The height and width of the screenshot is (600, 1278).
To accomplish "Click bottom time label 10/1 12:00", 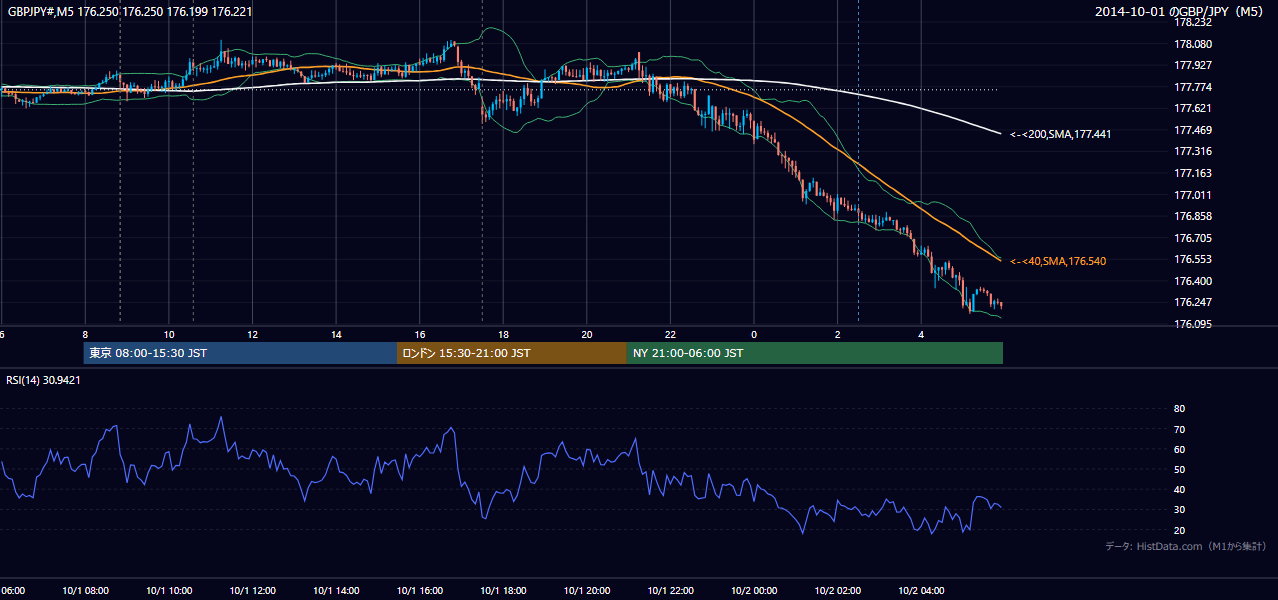I will [252, 591].
